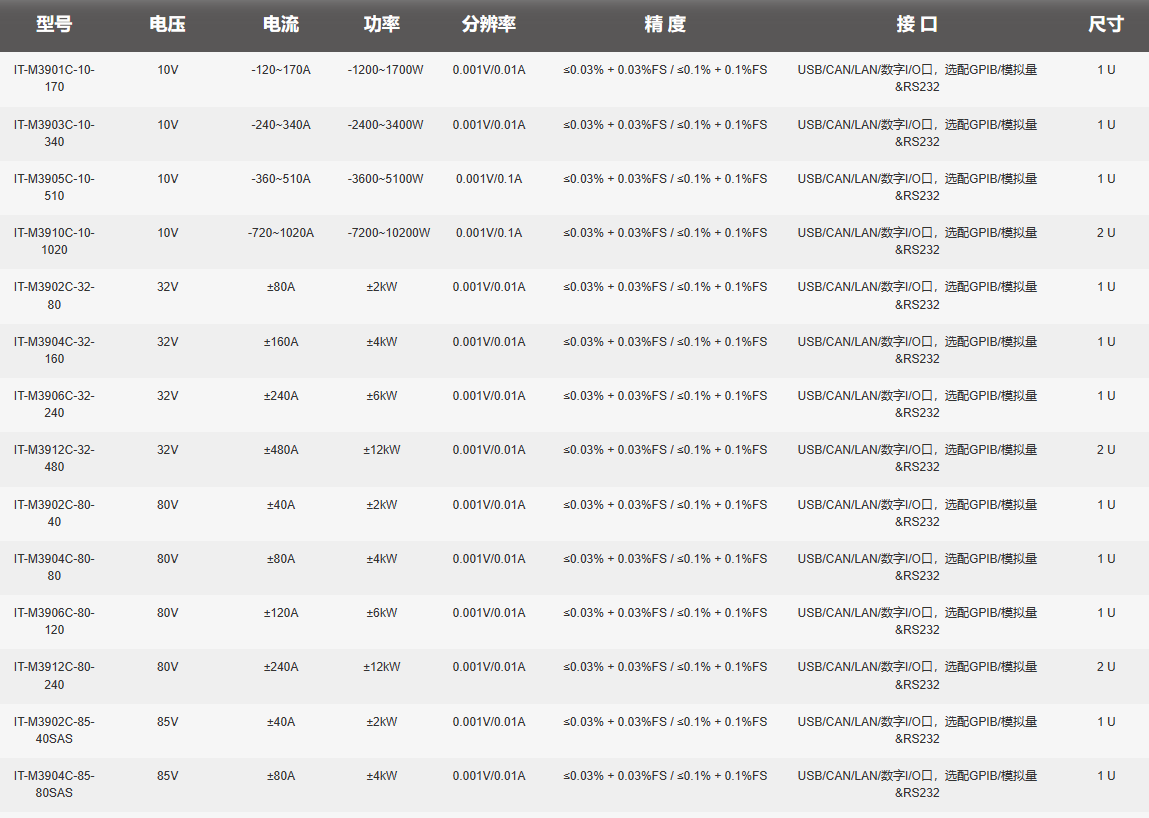Click power value -3600~5100W
This screenshot has width=1149, height=818.
(x=385, y=179)
